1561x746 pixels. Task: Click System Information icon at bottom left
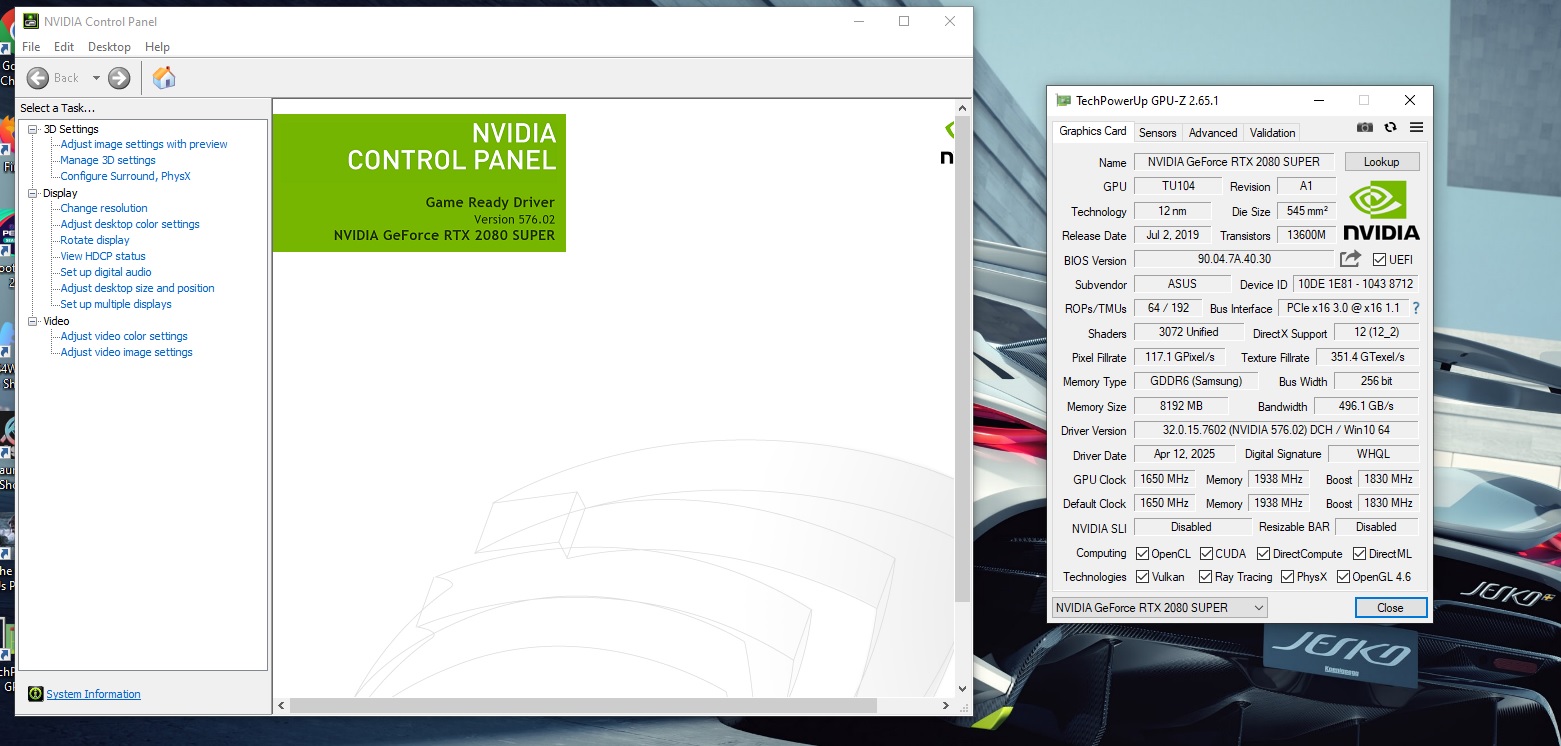click(36, 694)
